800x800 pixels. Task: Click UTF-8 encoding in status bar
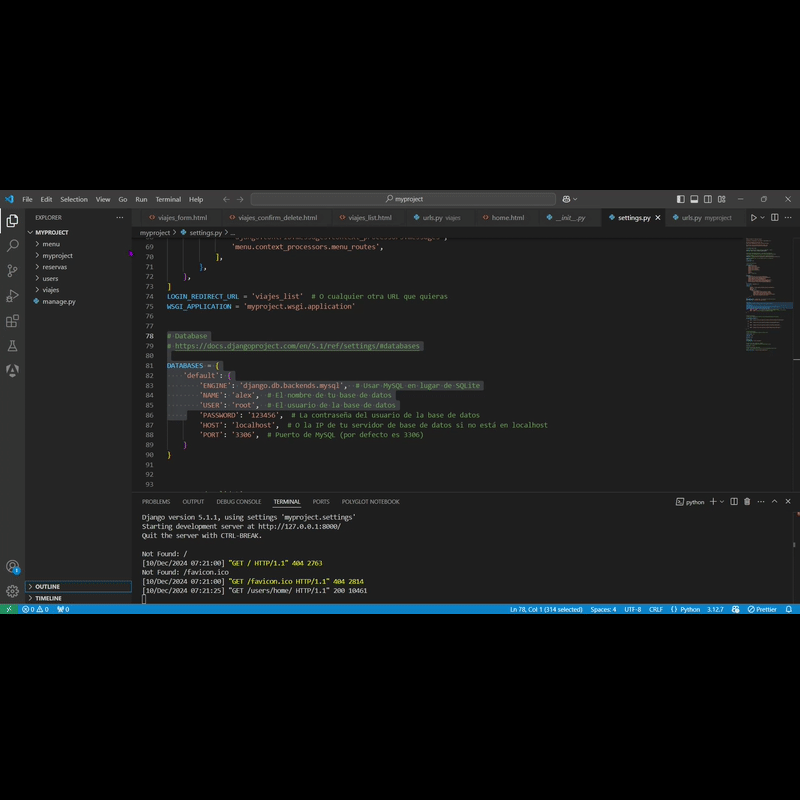click(x=633, y=609)
